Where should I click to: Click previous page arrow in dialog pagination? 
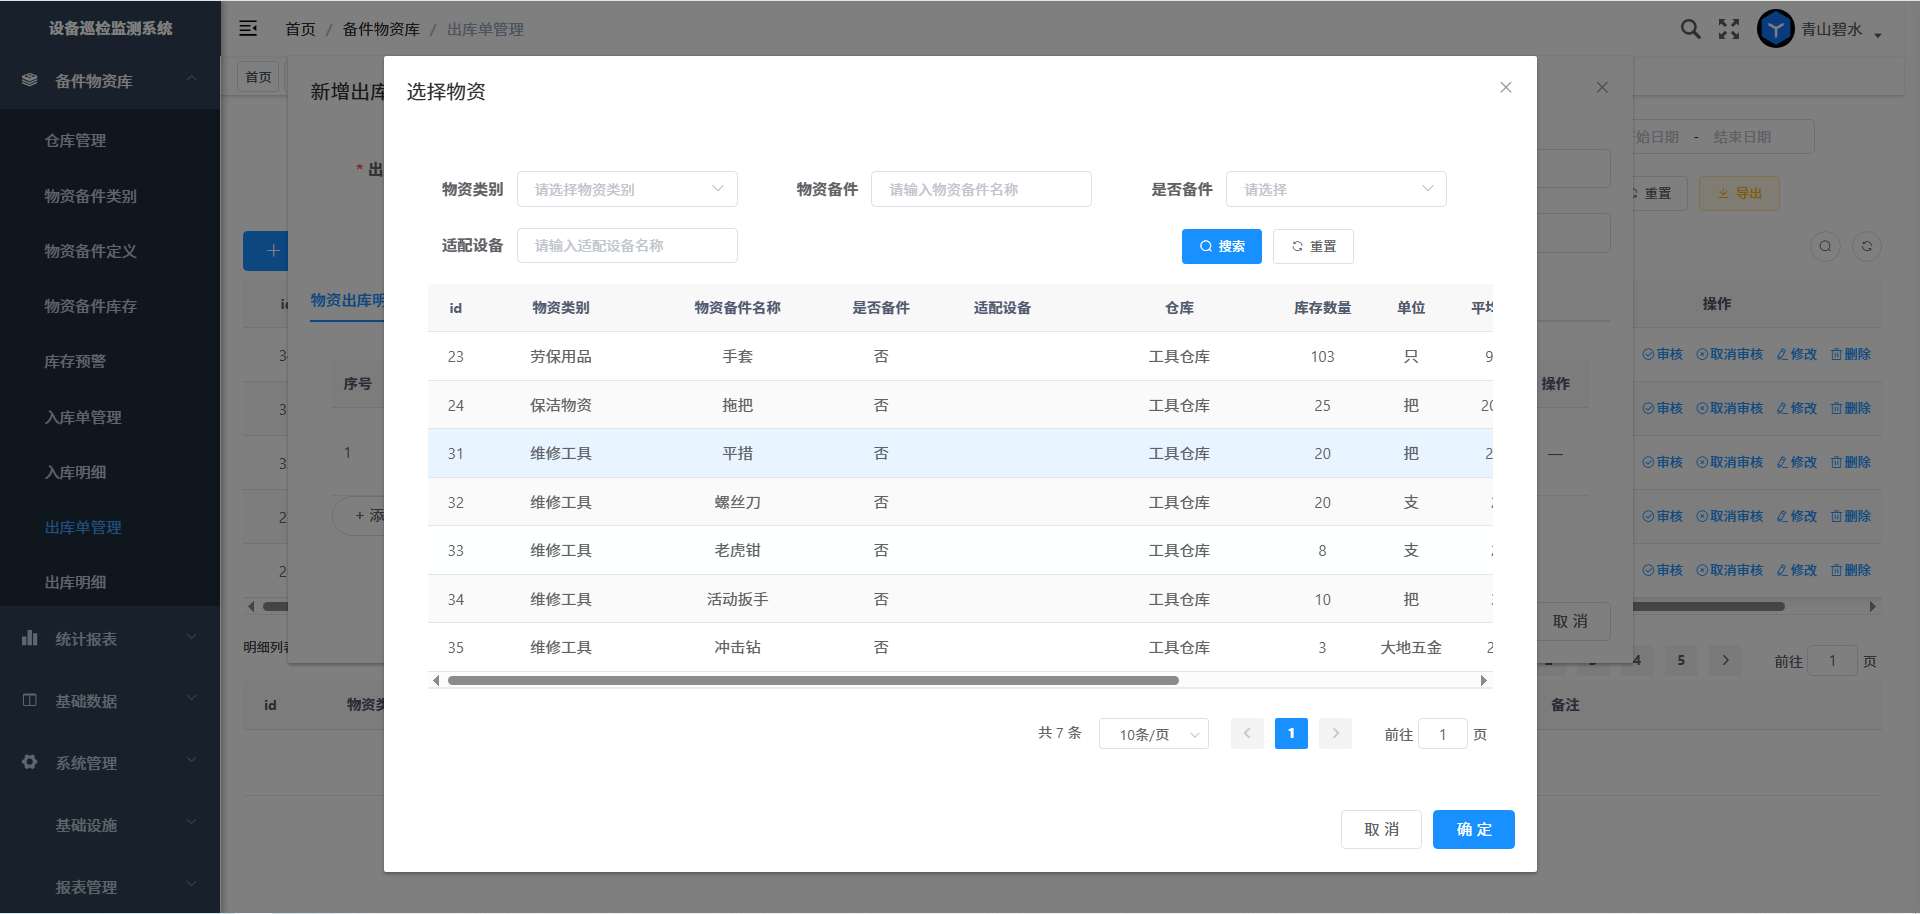(x=1247, y=734)
